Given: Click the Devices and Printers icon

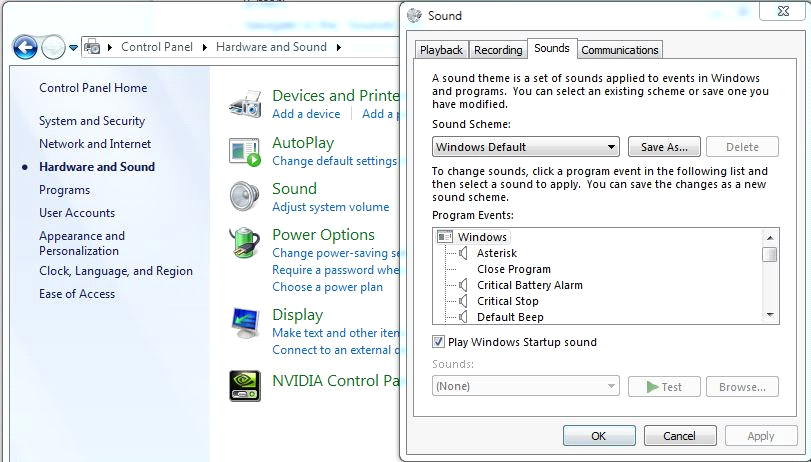Looking at the screenshot, I should tap(245, 104).
